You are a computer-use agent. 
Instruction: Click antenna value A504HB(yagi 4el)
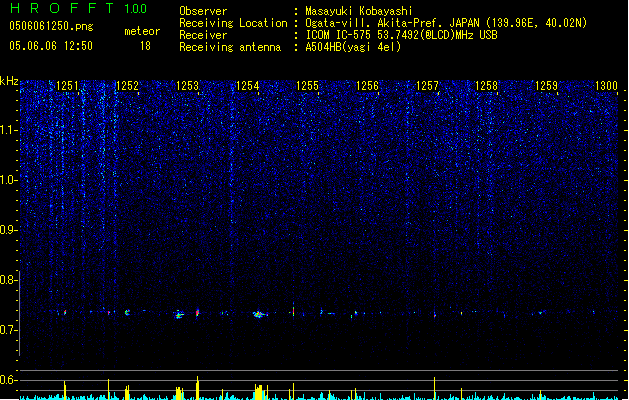coord(353,47)
